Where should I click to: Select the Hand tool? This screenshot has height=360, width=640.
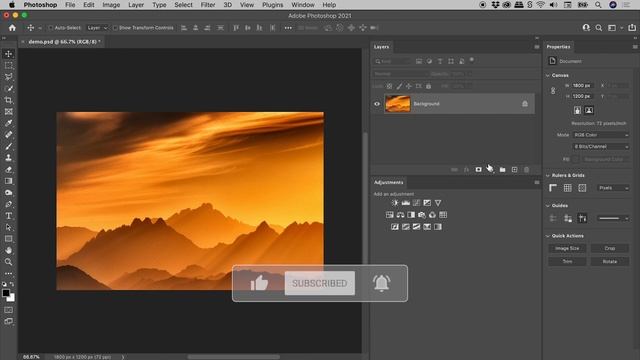[8, 250]
